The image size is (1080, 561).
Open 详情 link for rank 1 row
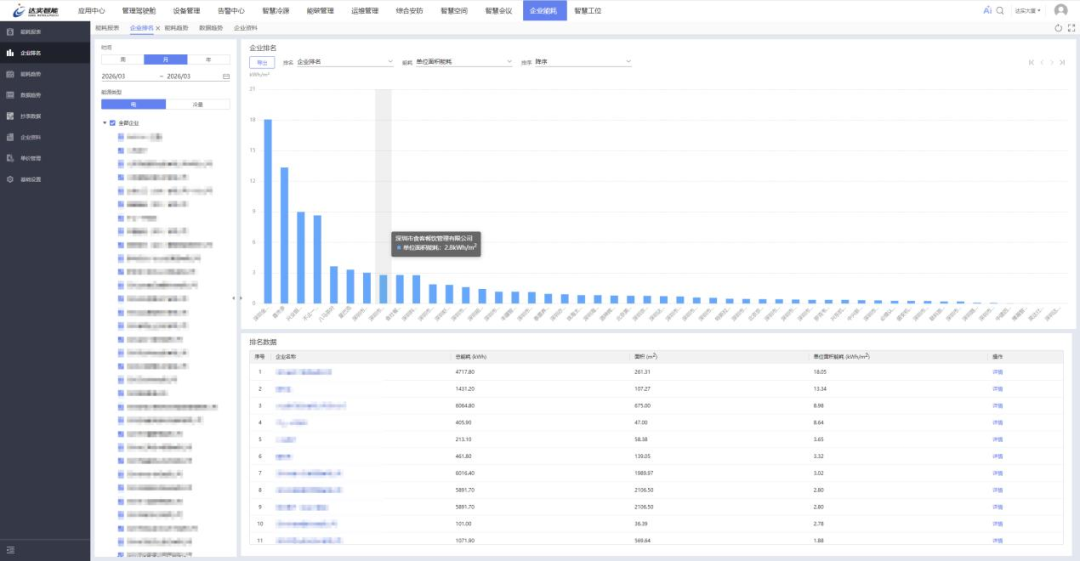(x=997, y=372)
